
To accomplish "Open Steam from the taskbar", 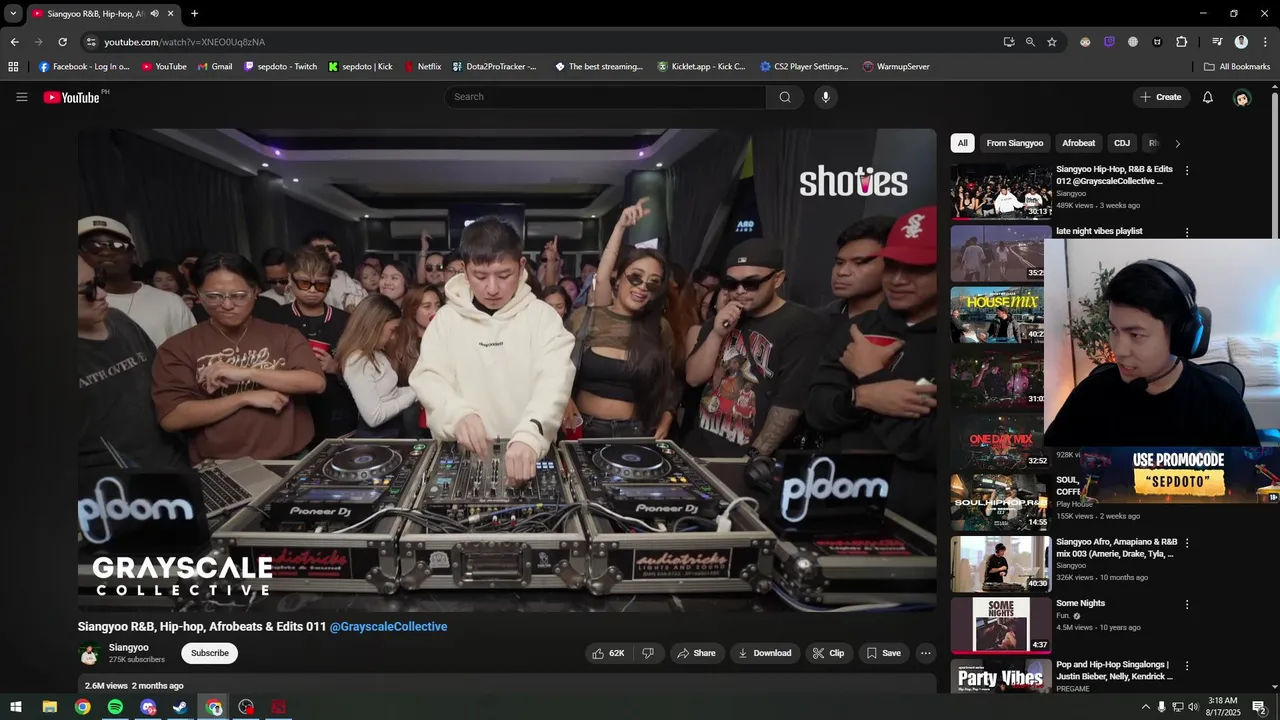I will (x=180, y=707).
